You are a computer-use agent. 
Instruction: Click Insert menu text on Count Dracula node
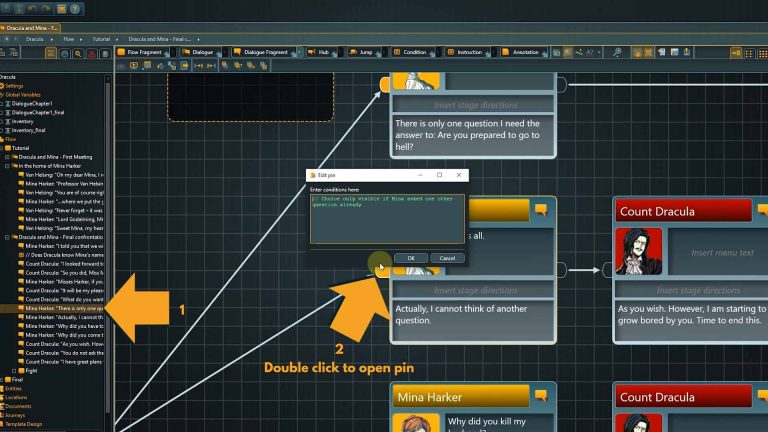pyautogui.click(x=722, y=253)
